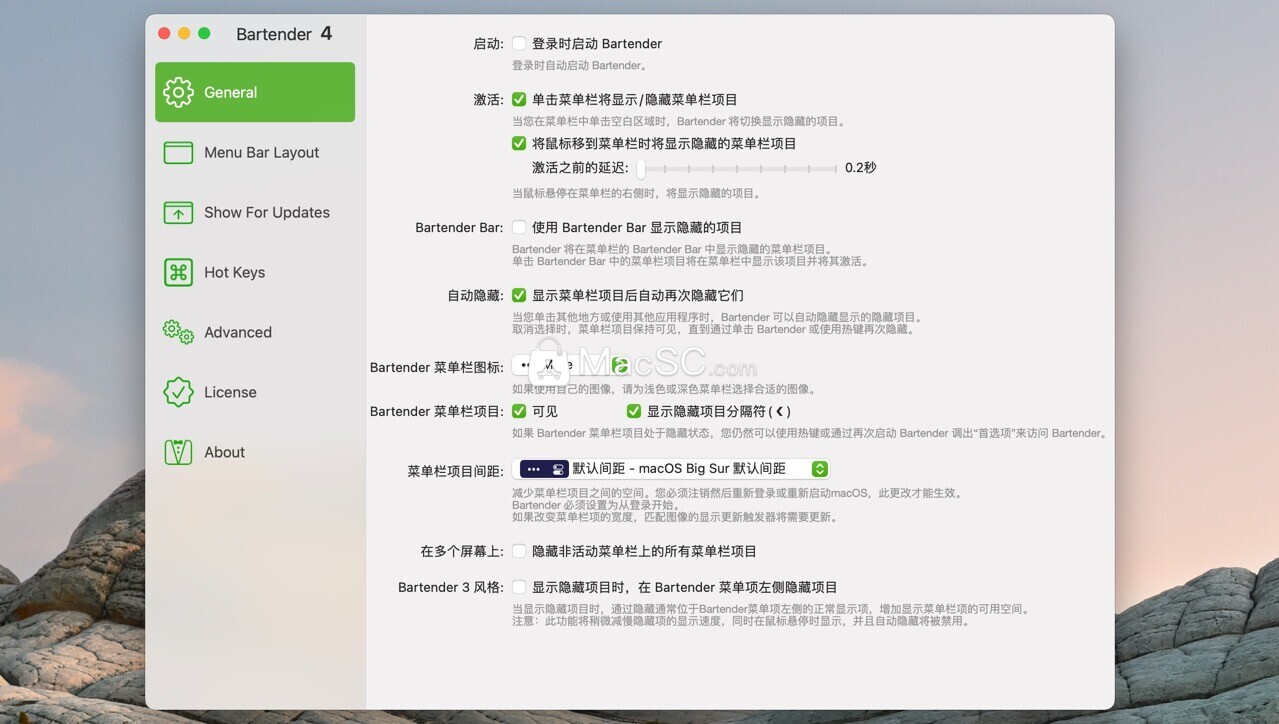
Task: Uncheck the 可见 checkbox
Action: (519, 411)
